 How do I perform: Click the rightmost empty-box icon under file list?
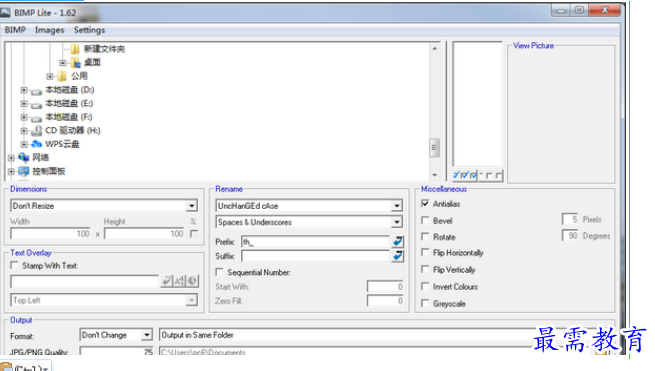[x=499, y=175]
